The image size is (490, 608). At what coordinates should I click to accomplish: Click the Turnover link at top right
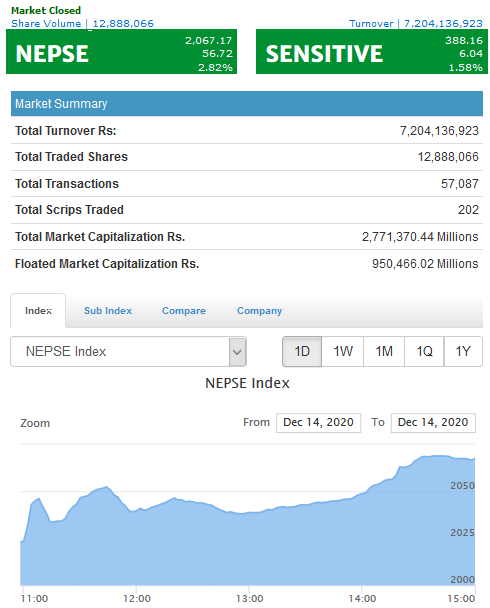(x=416, y=24)
